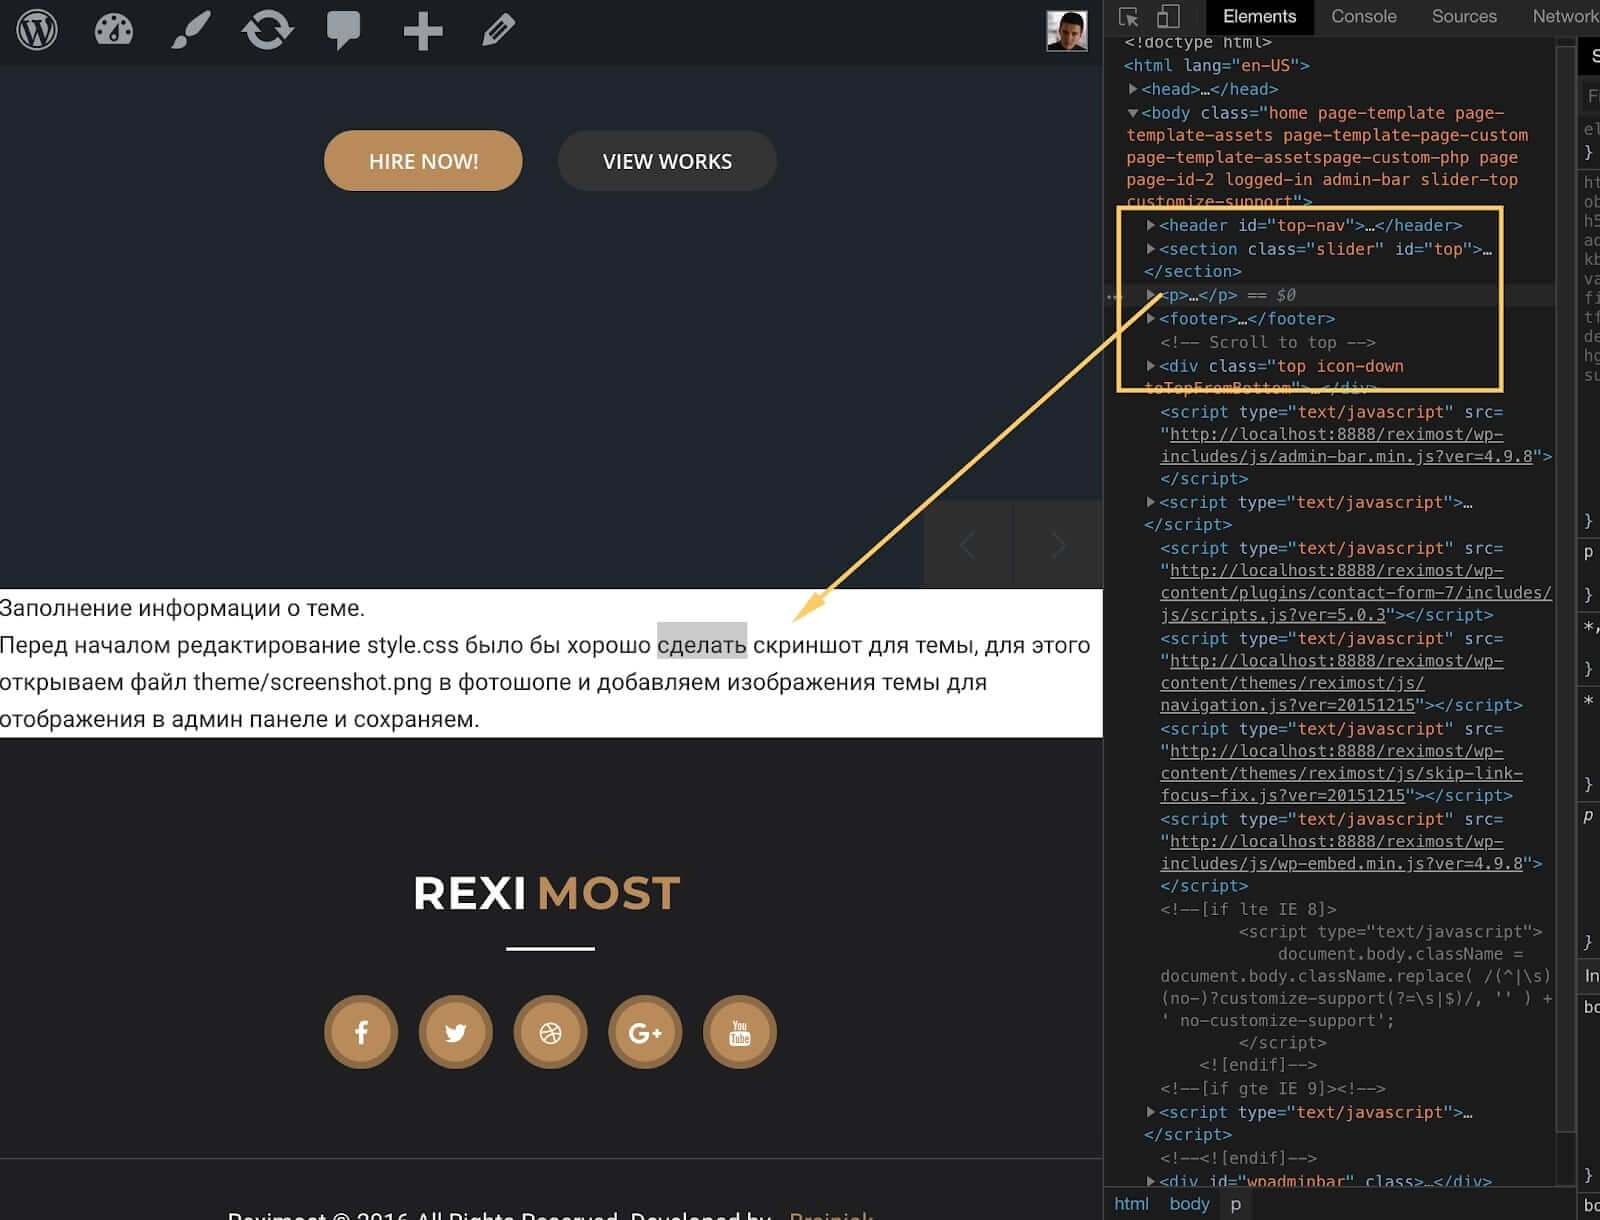The width and height of the screenshot is (1600, 1220).
Task: Open the Dribbble social icon
Action: (x=550, y=1032)
